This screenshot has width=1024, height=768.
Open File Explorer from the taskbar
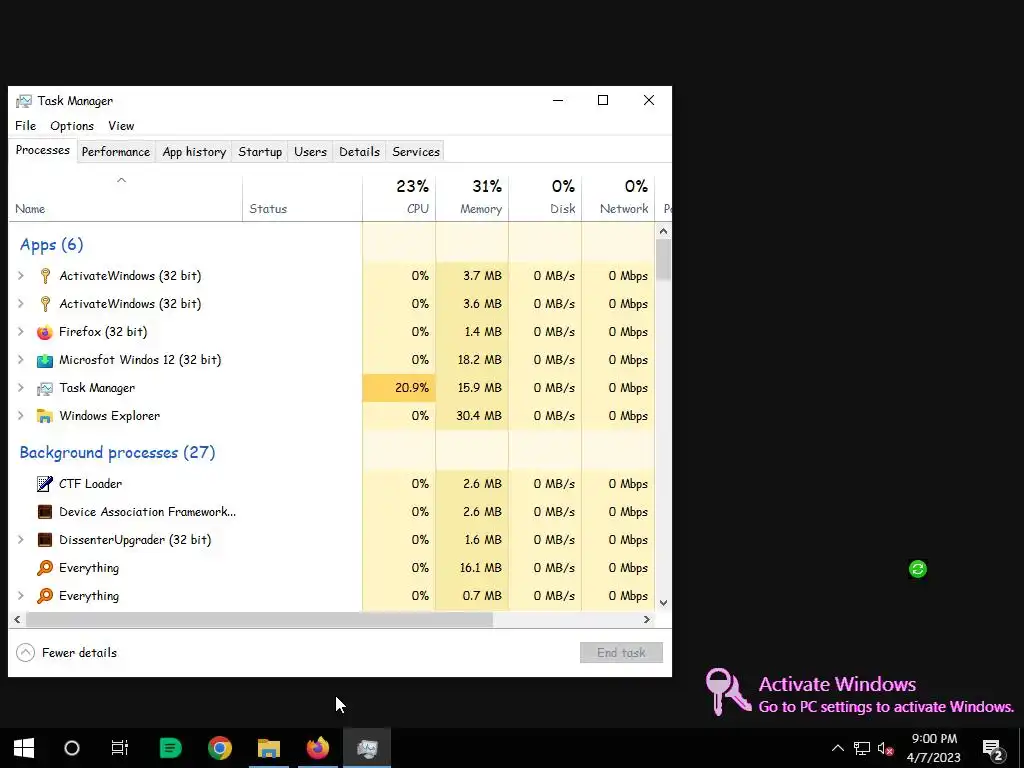268,748
